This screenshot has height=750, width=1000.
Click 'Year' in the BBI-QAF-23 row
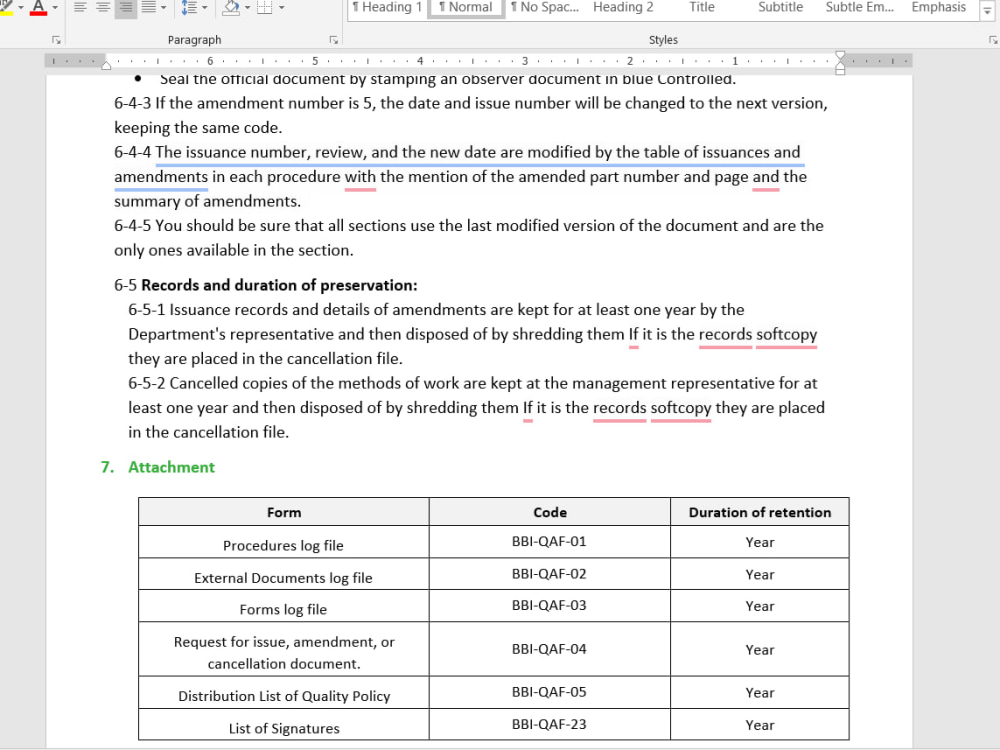coord(760,725)
